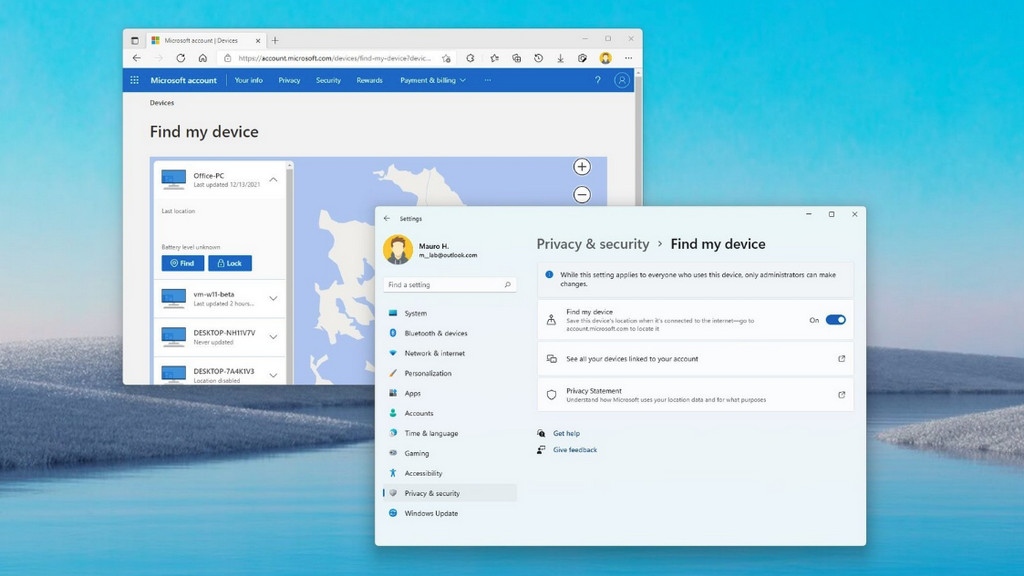
Task: Open browser History icon
Action: click(x=538, y=58)
